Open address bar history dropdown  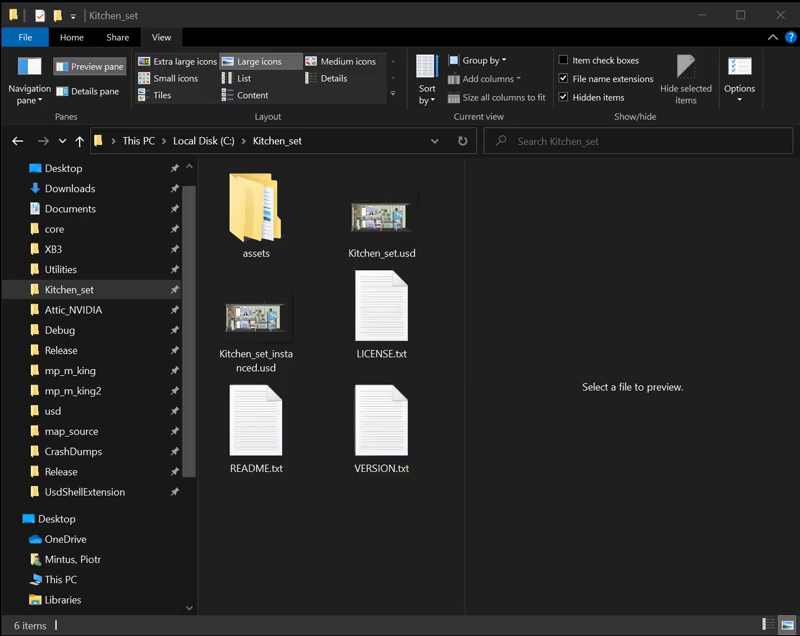coord(434,141)
